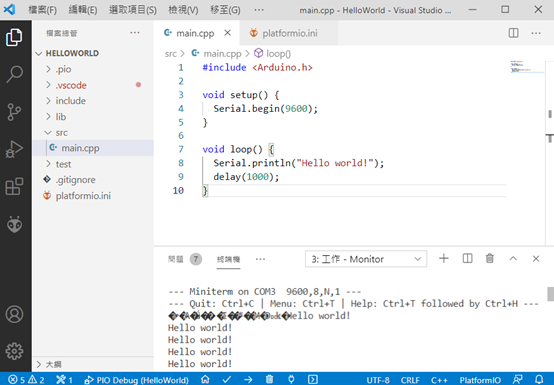Image resolution: width=554 pixels, height=385 pixels.
Task: Open the Go (G) menu
Action: point(225,10)
